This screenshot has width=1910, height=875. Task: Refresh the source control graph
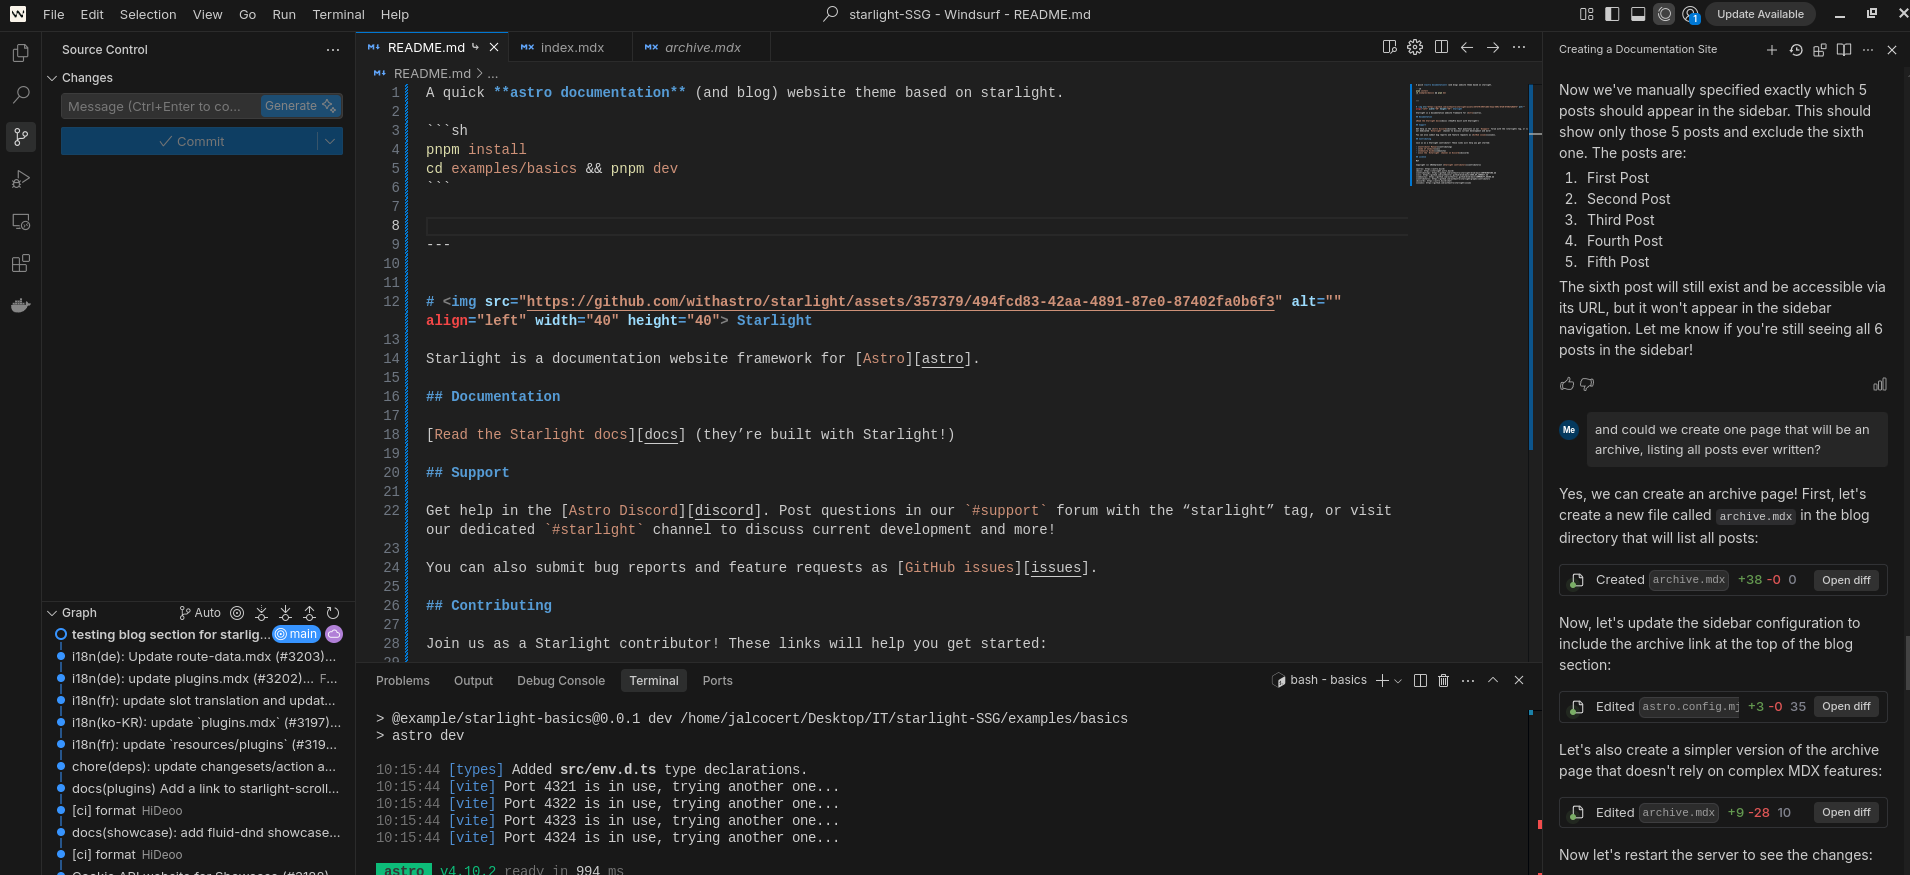[333, 613]
